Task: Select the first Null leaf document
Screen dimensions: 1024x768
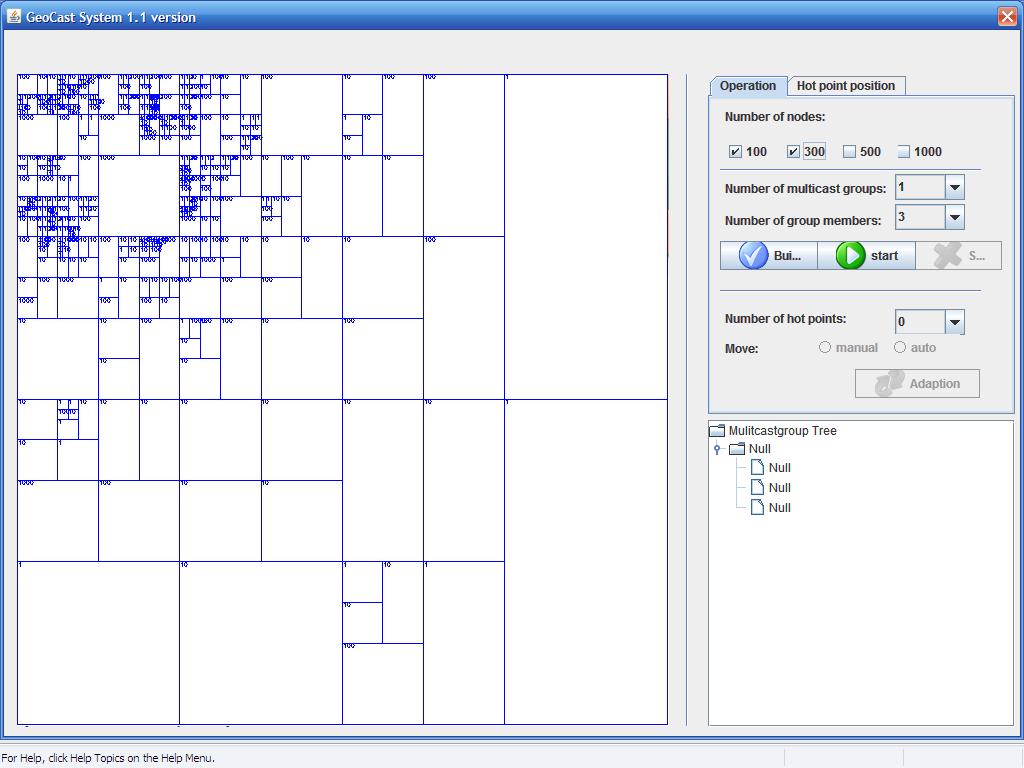Action: 778,468
